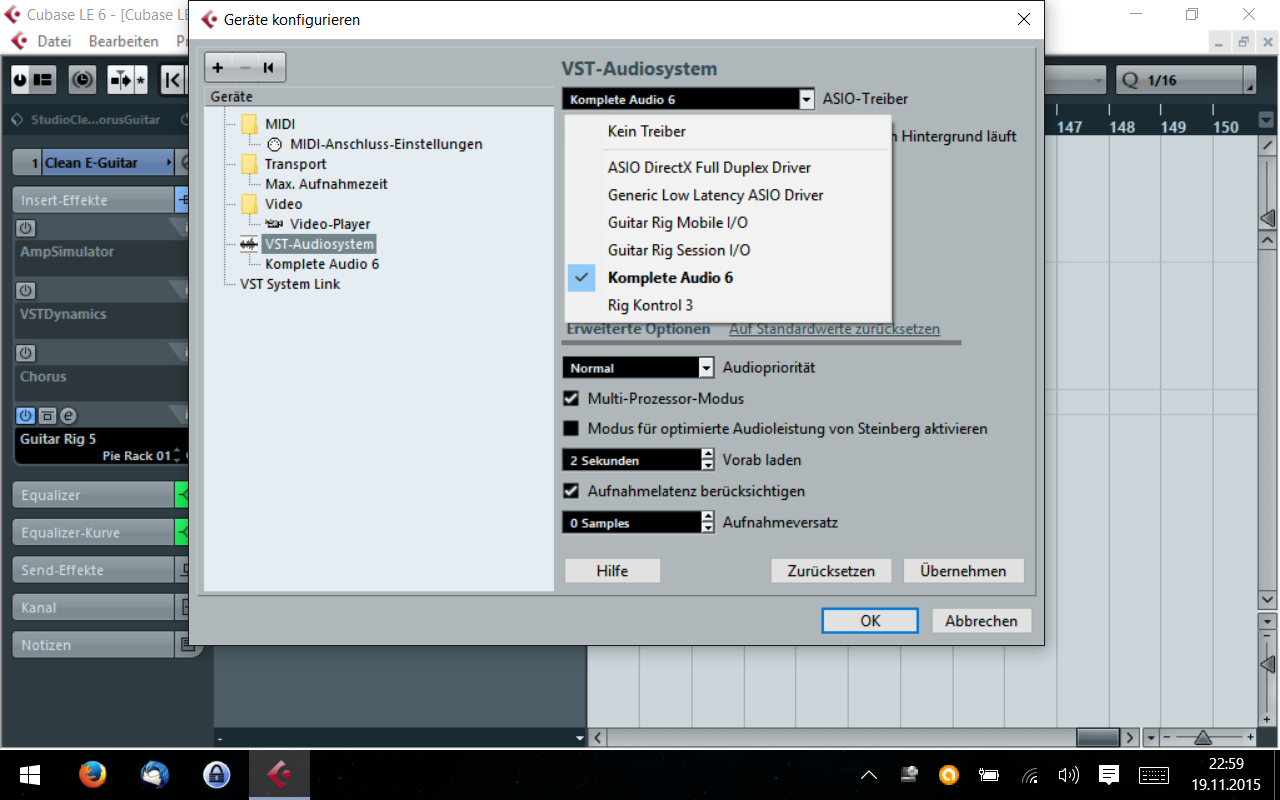Open the MIDI folder in the device tree
Screen dimensions: 1280x800
coord(249,124)
